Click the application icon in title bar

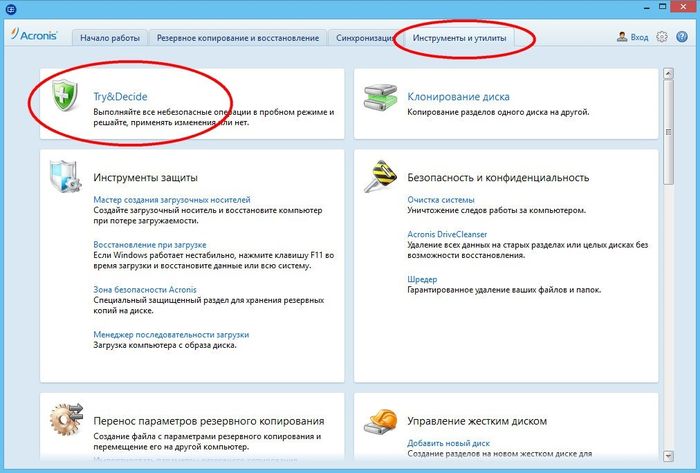tap(11, 8)
